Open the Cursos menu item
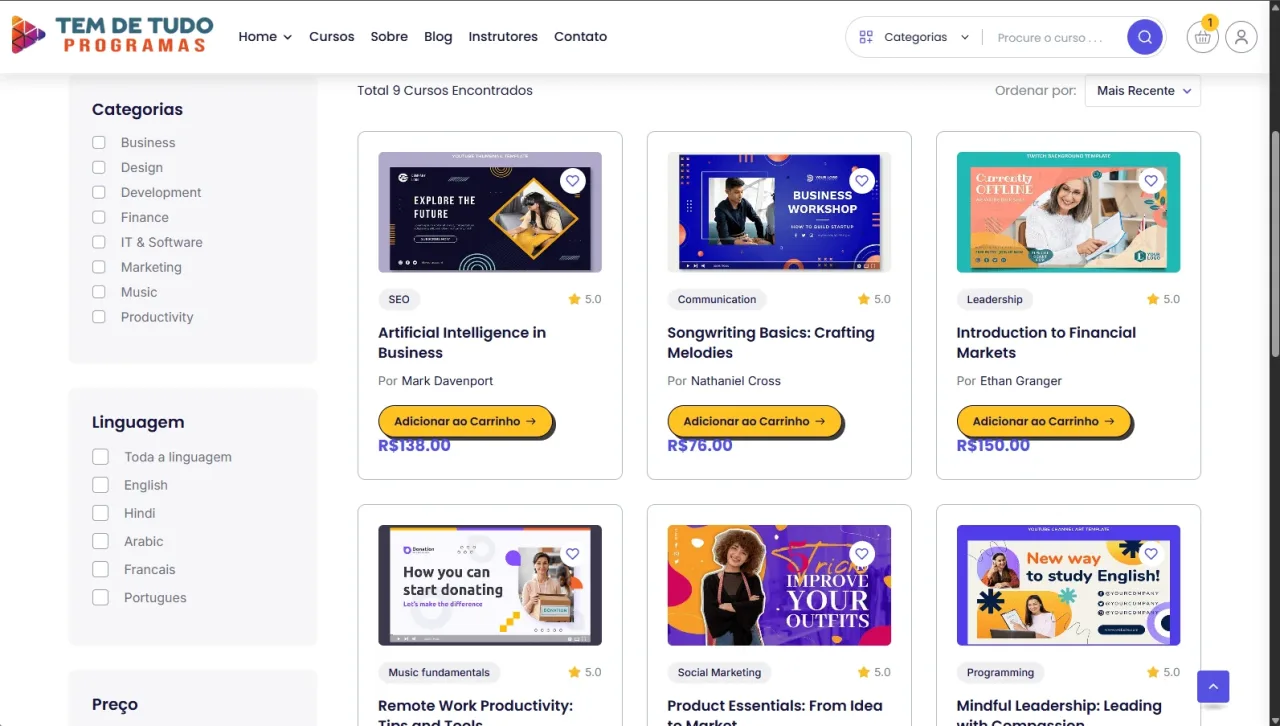The image size is (1280, 726). [x=332, y=36]
